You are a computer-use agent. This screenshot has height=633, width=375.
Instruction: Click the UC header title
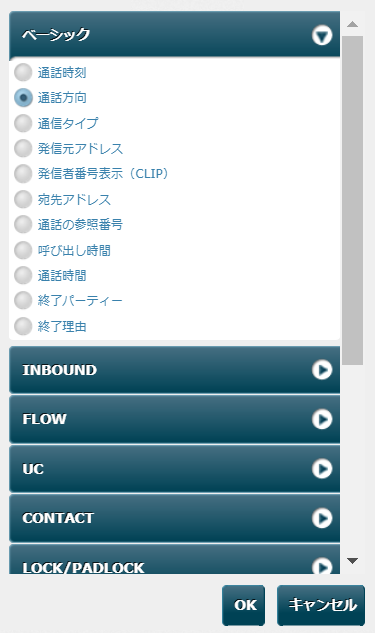tap(33, 469)
